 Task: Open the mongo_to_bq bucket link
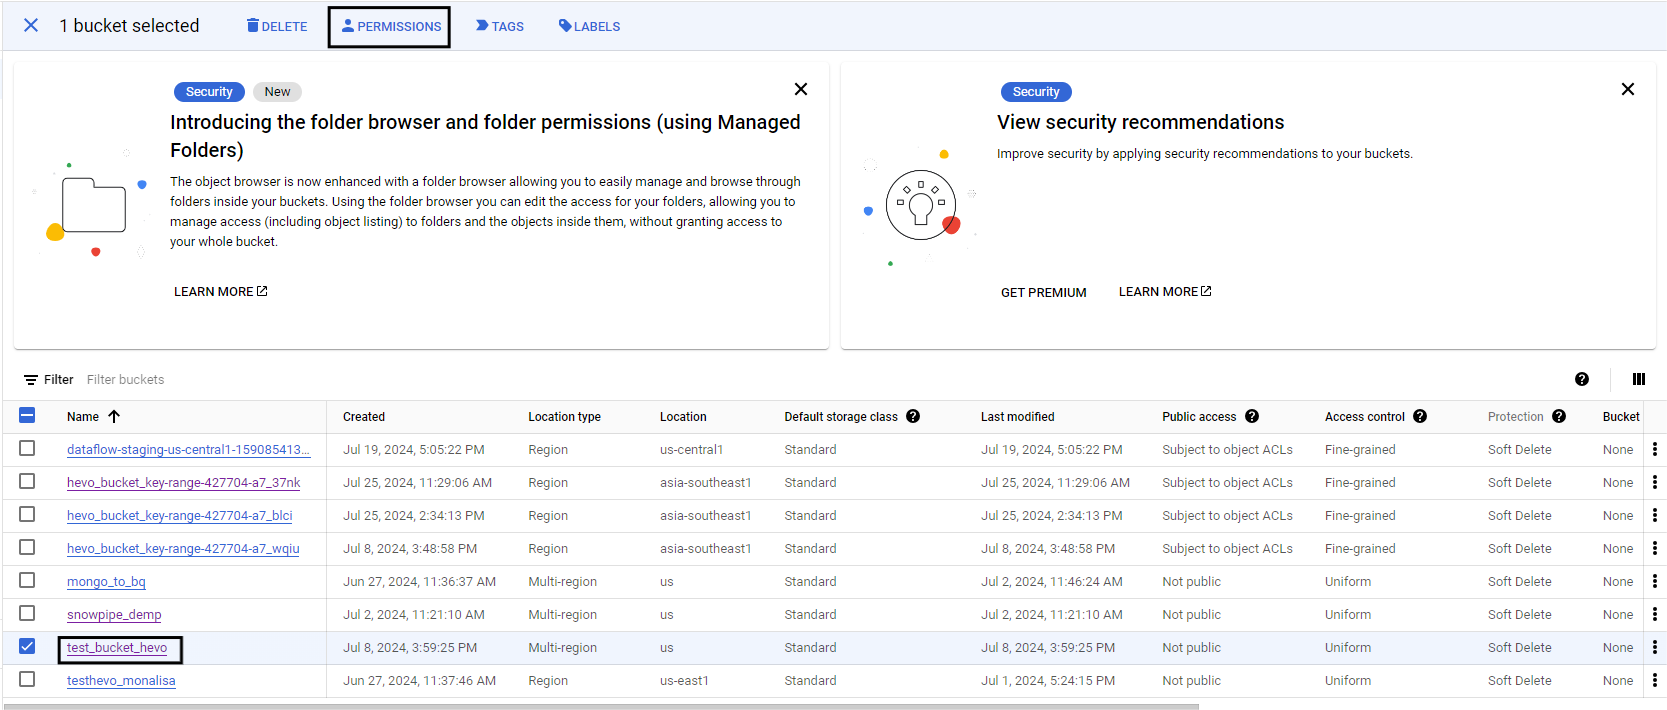(x=106, y=582)
